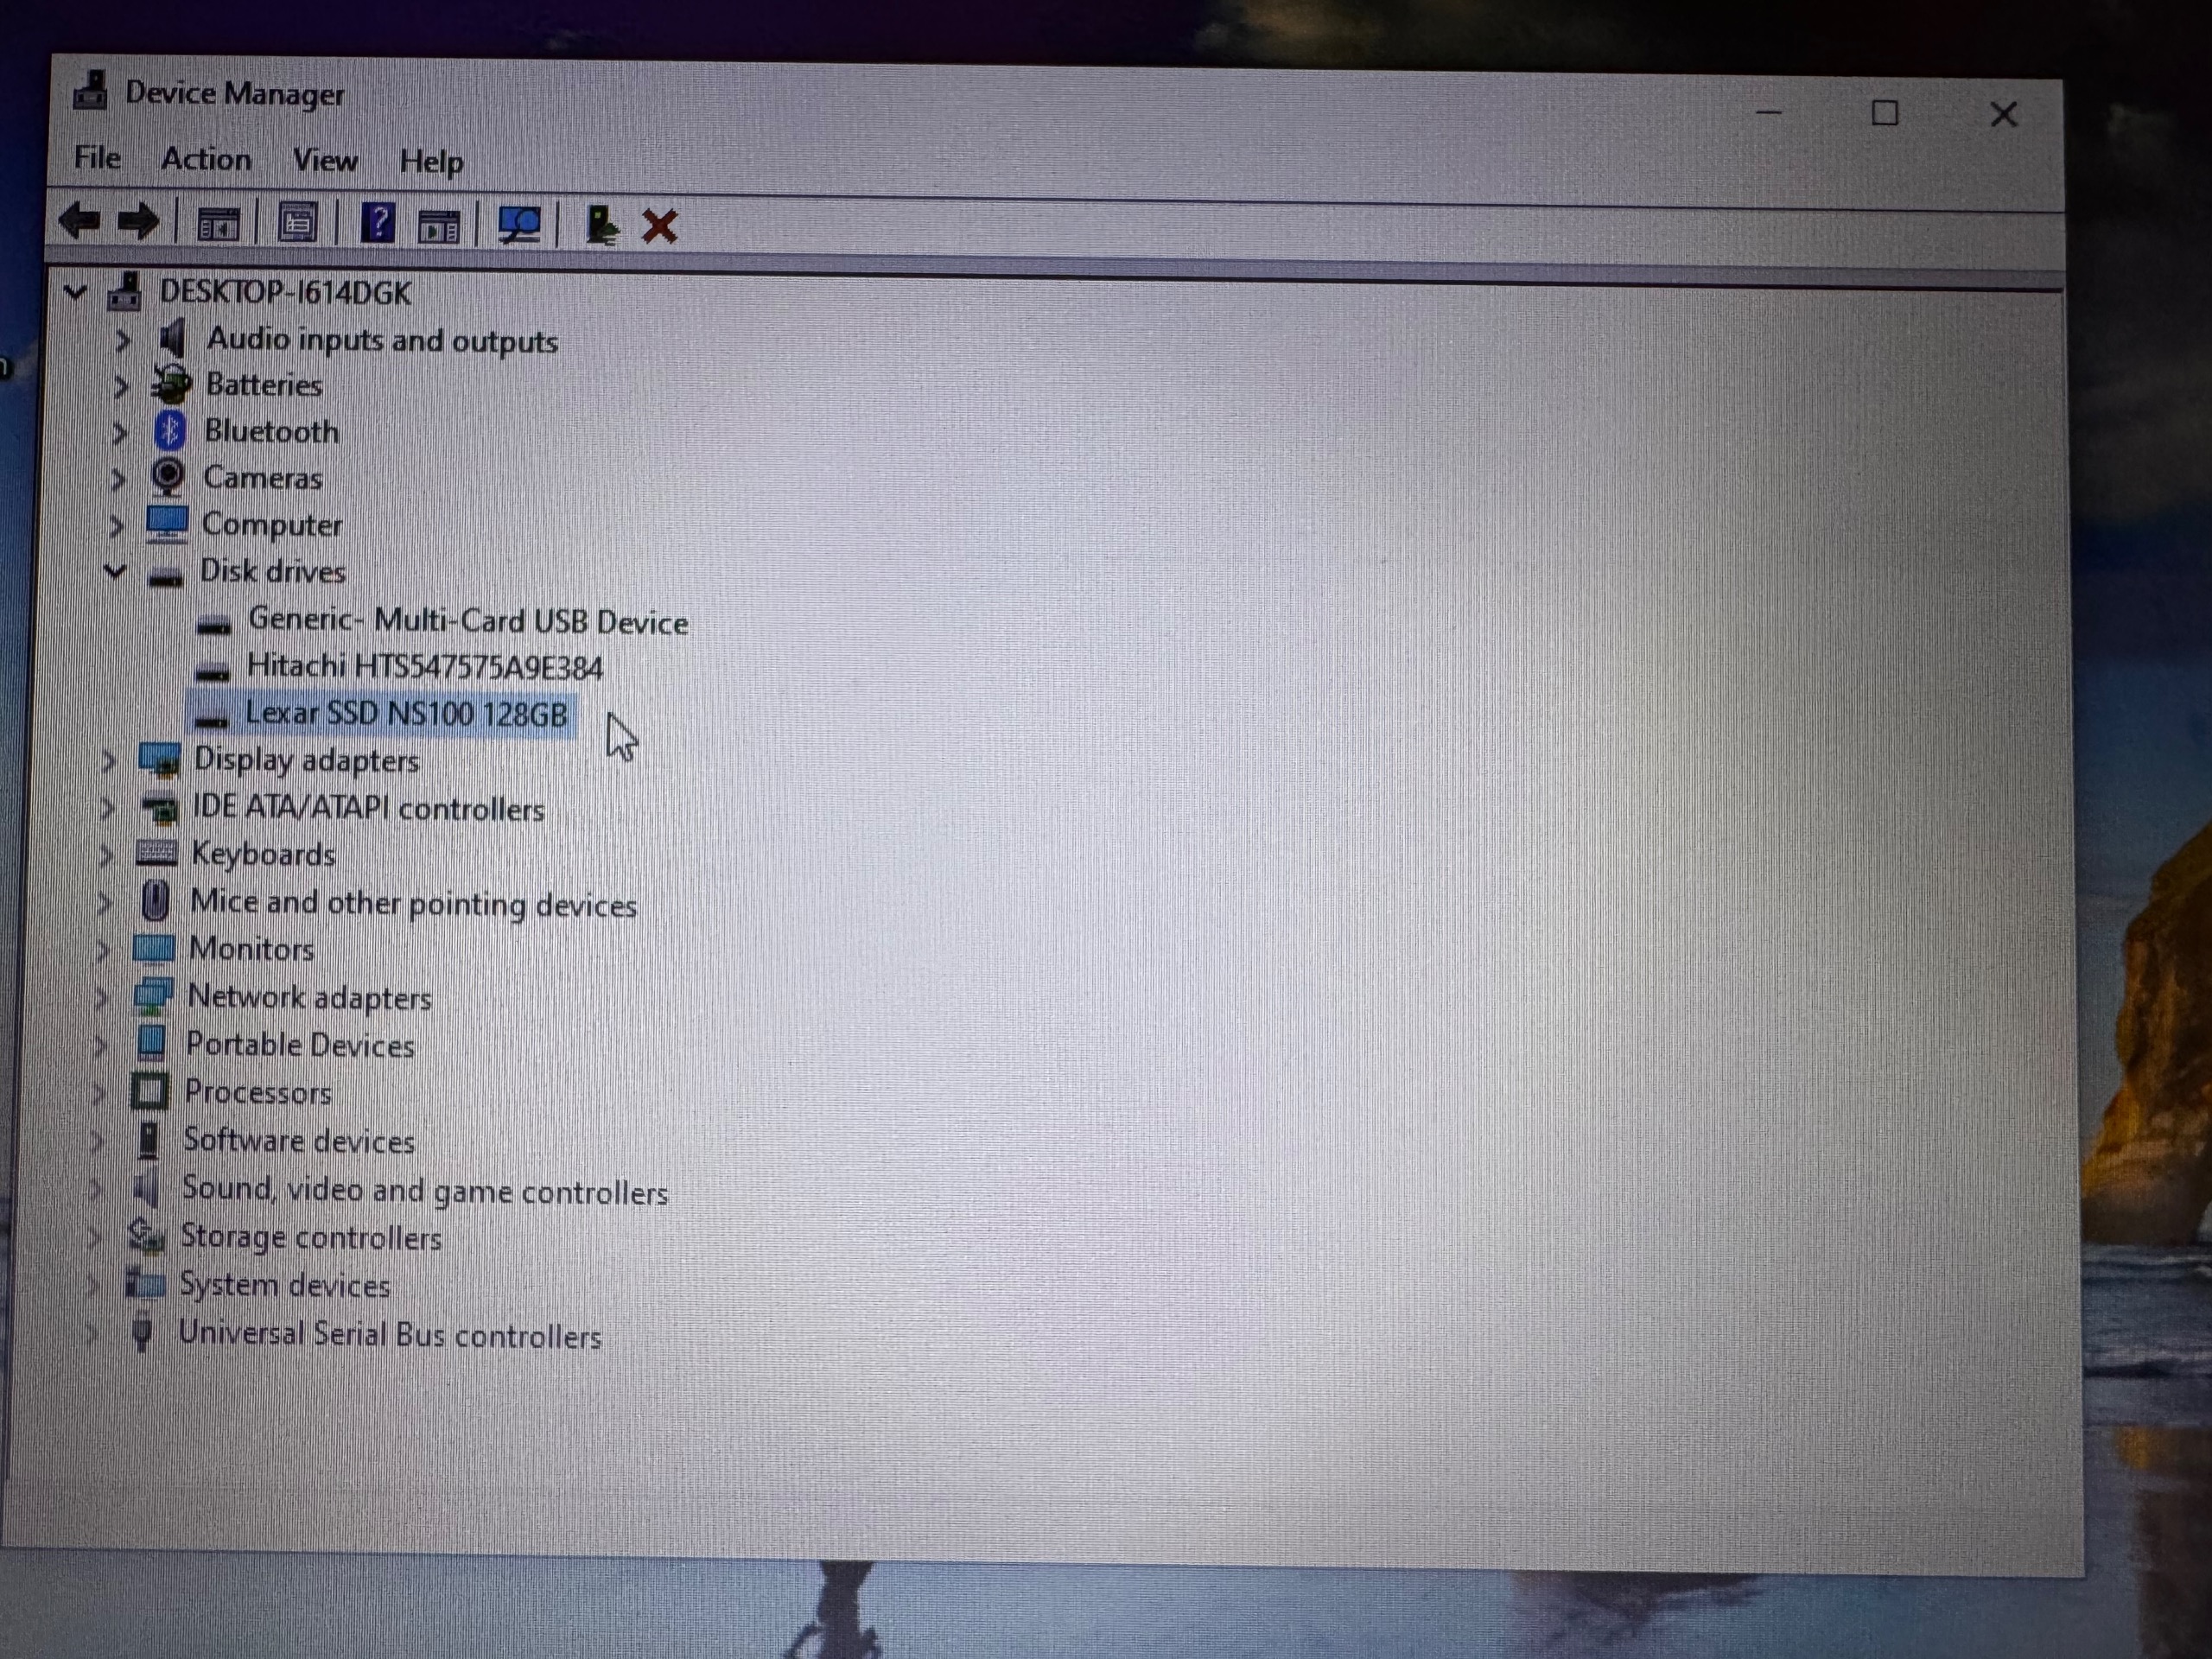The height and width of the screenshot is (1659, 2212).
Task: Expand Audio inputs and outputs
Action: pos(122,340)
